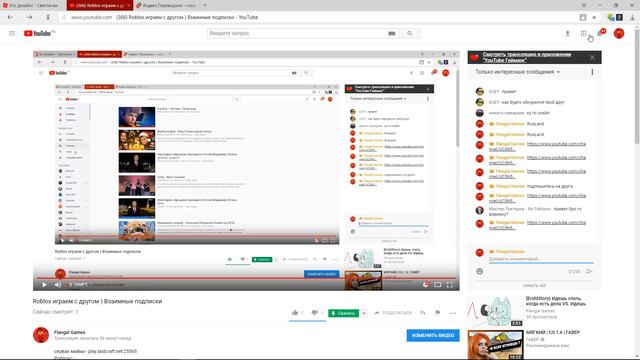
Task: Click chat message подпишитесь на друга
Action: tap(549, 186)
